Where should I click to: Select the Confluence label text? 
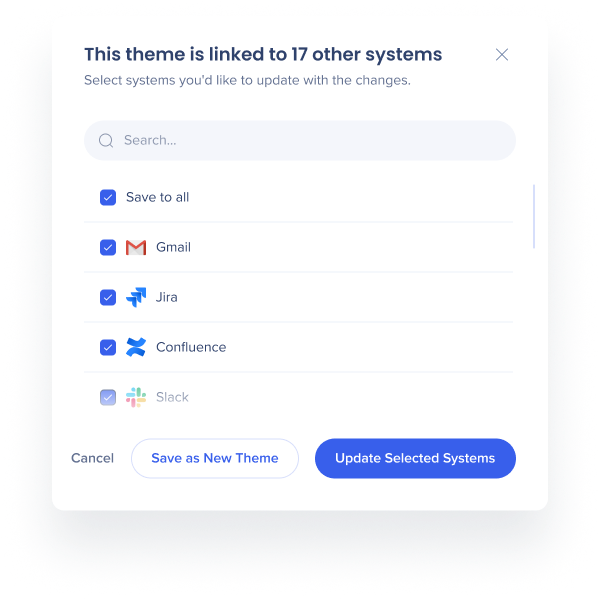(x=191, y=347)
